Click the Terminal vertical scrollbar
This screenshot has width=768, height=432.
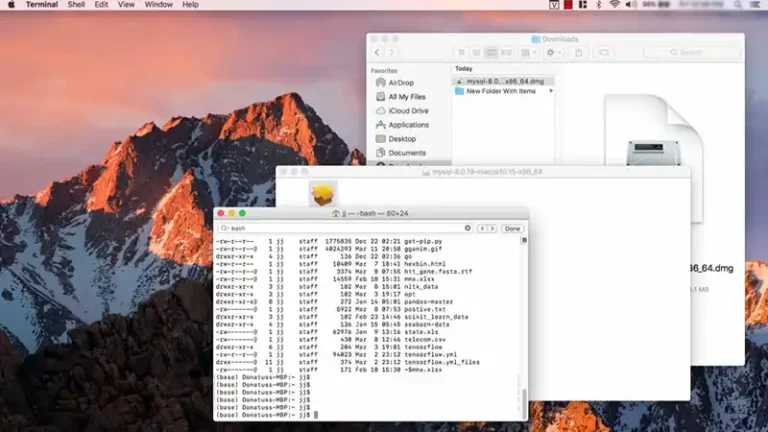click(x=524, y=403)
